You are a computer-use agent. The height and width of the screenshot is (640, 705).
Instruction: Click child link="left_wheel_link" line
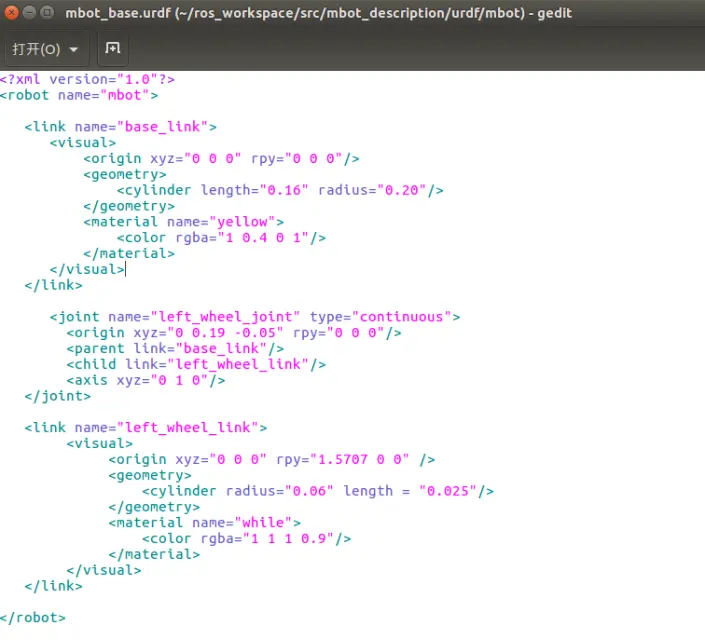click(x=196, y=364)
